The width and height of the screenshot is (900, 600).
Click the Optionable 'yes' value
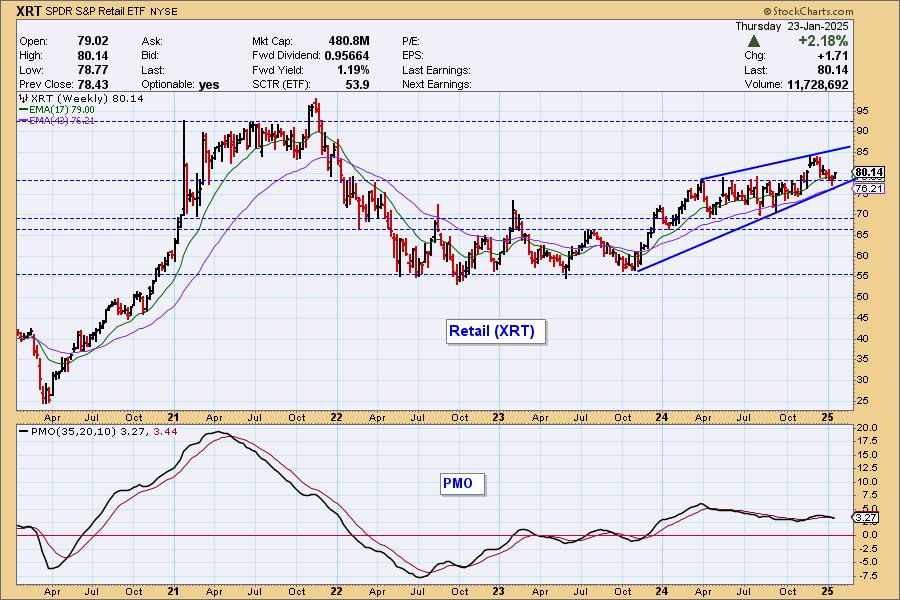(x=209, y=84)
